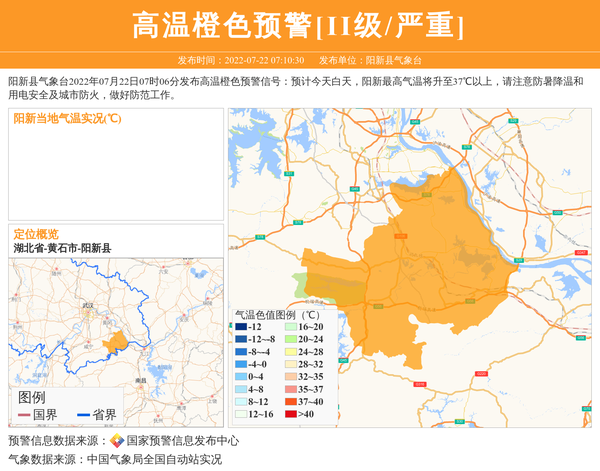Click the 中国气象局全国自动站实况 source text
The image size is (600, 471).
(x=154, y=459)
